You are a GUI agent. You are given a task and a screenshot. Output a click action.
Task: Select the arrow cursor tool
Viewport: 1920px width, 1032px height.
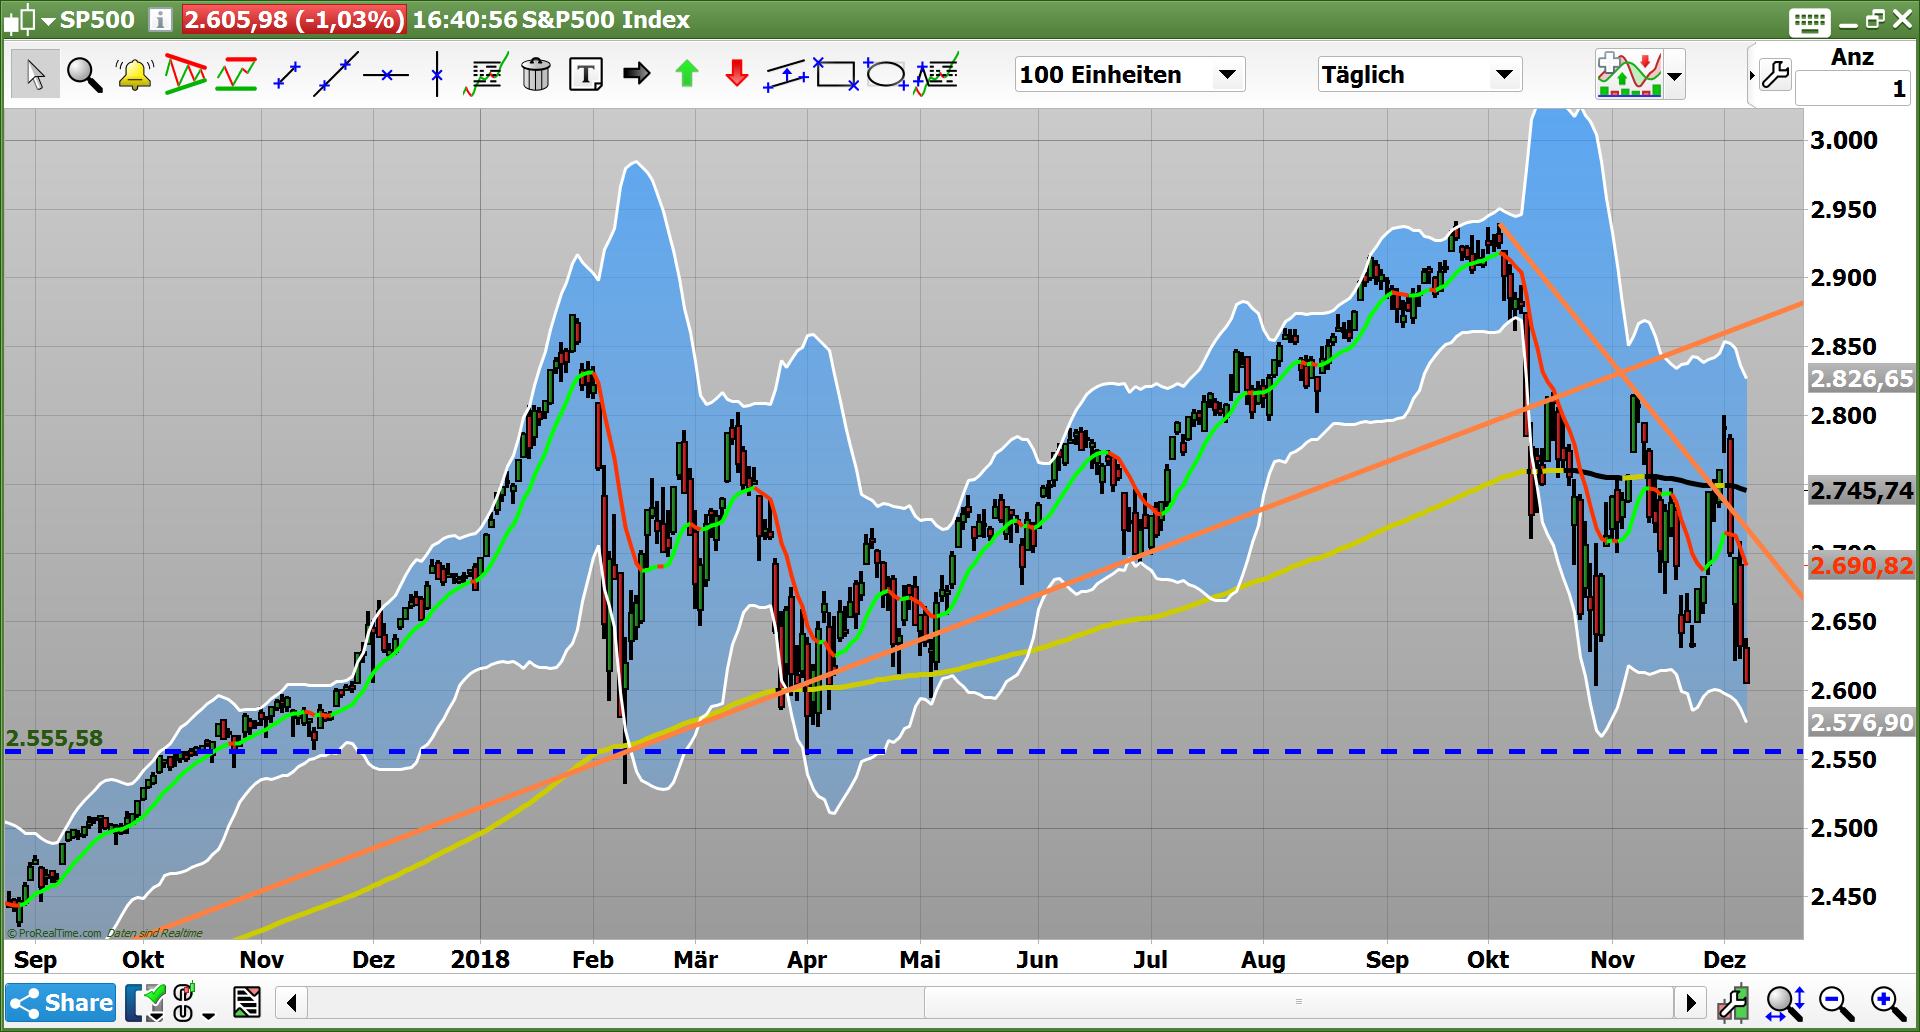pyautogui.click(x=35, y=74)
